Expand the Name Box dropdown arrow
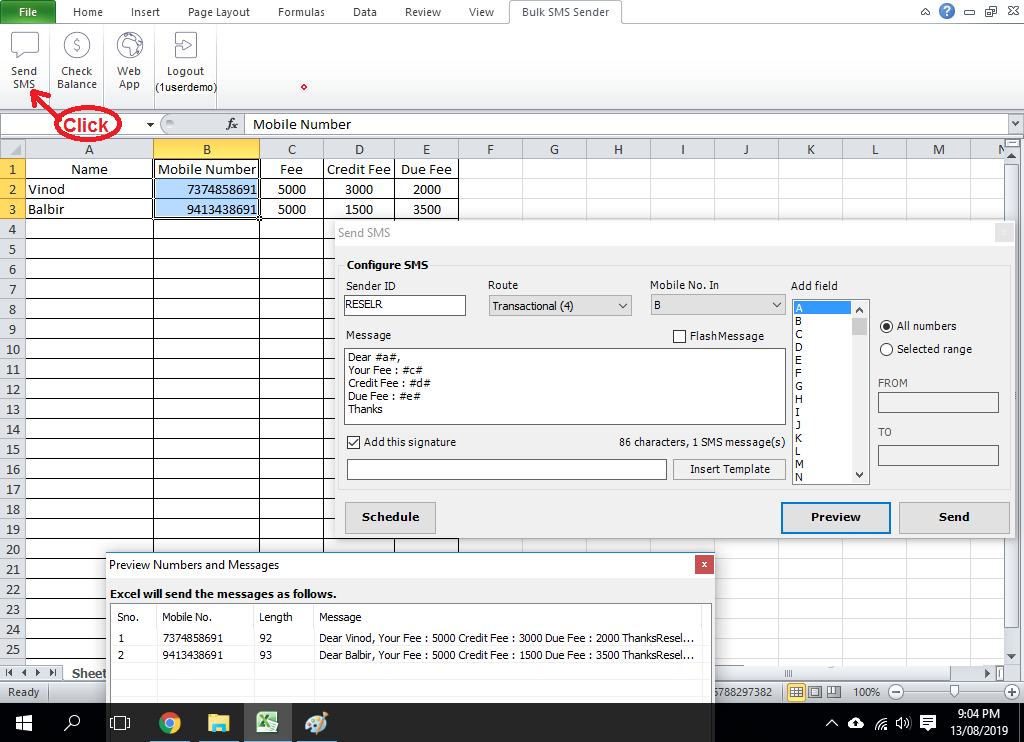The height and width of the screenshot is (742, 1024). pos(150,124)
